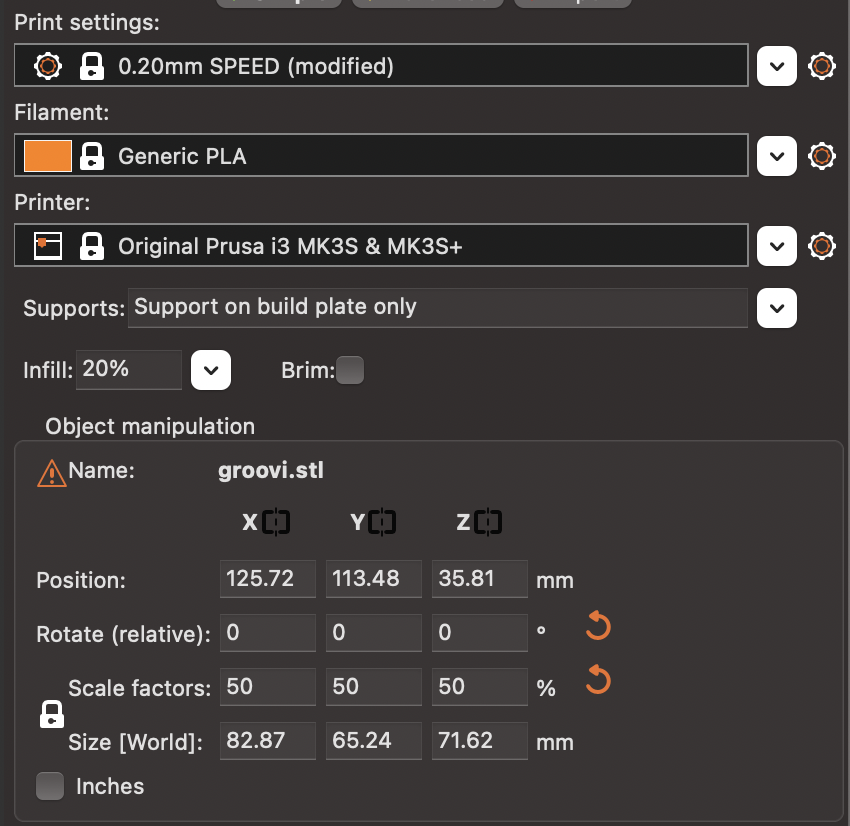This screenshot has width=850, height=826.
Task: Click the Position X field
Action: (267, 580)
